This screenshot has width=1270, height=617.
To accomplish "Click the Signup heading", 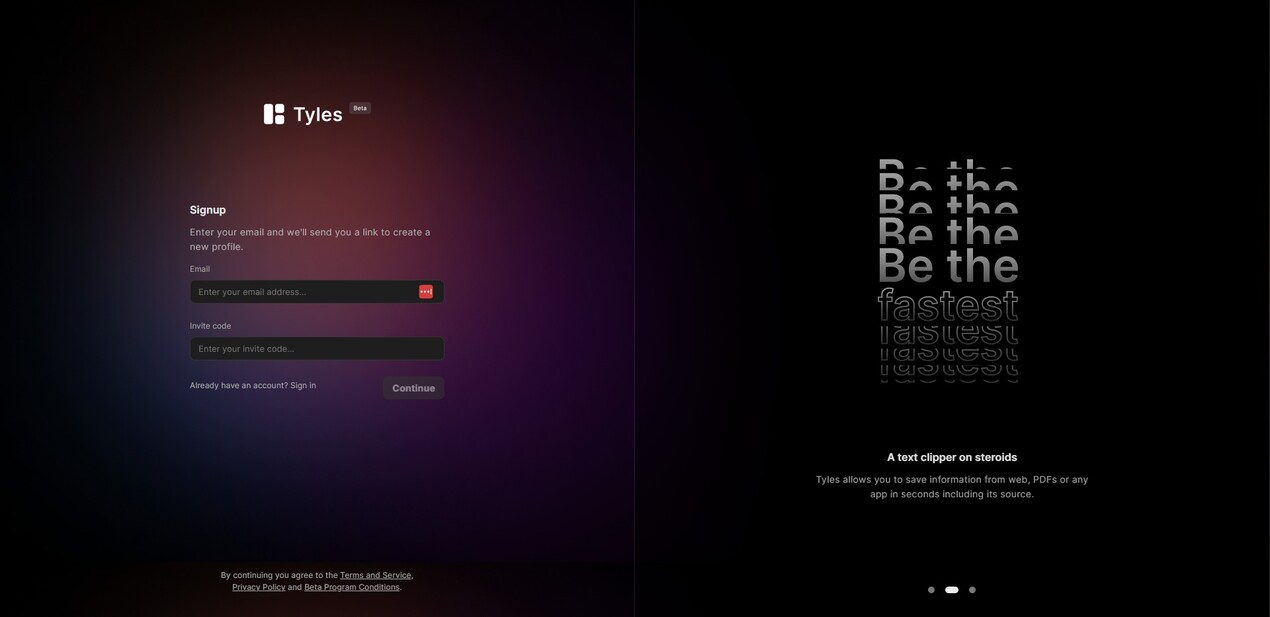I will (x=208, y=210).
